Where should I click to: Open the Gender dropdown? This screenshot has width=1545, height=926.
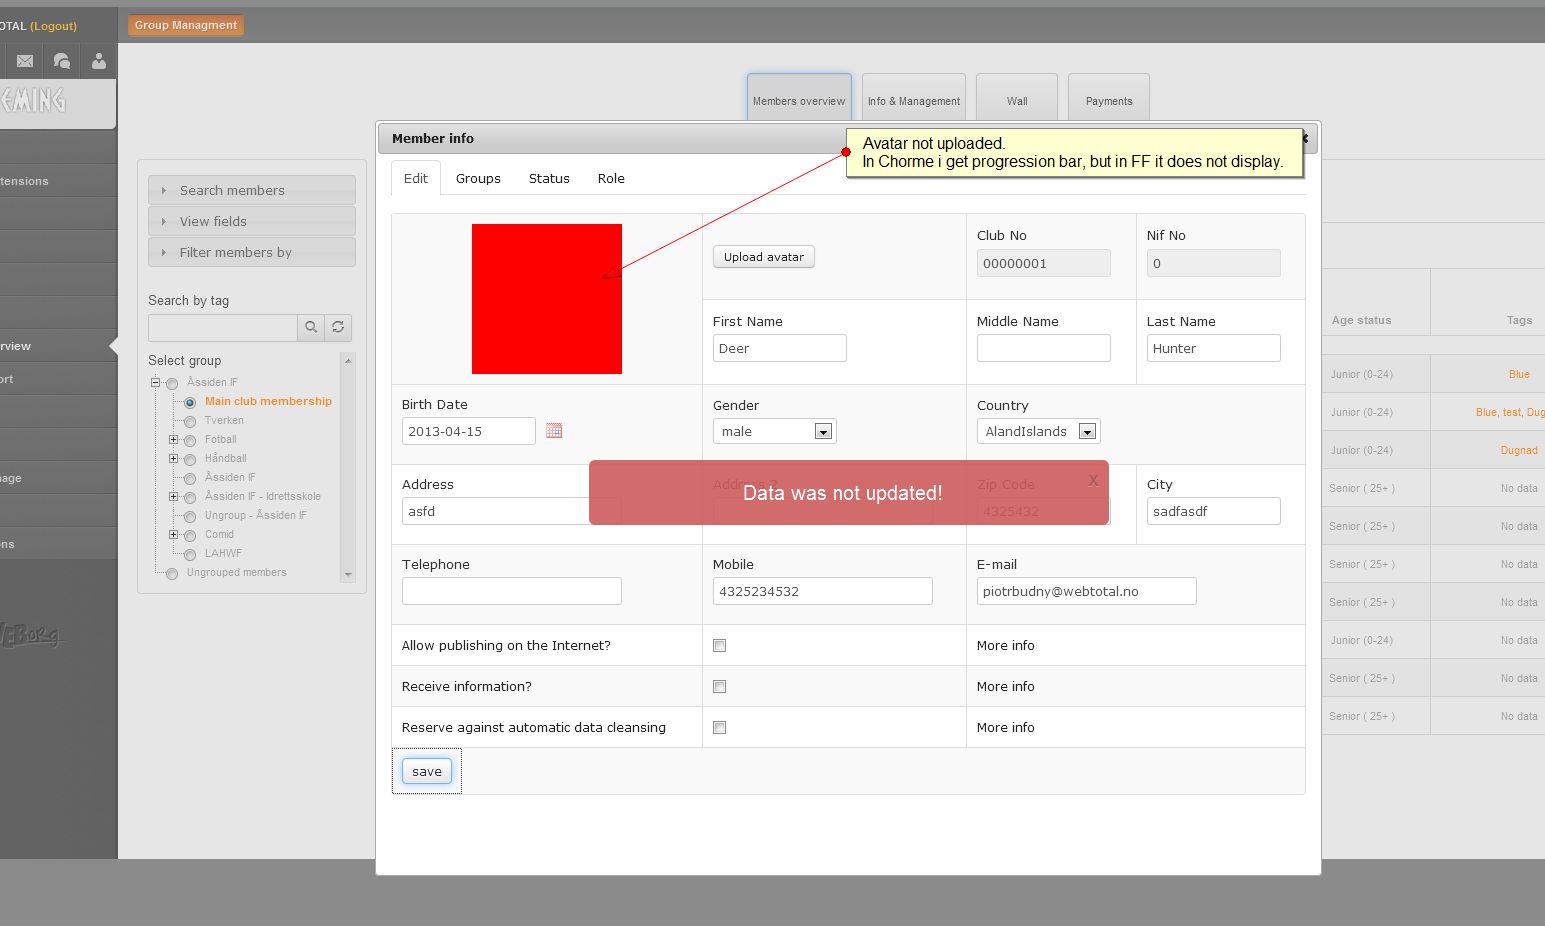coord(822,432)
